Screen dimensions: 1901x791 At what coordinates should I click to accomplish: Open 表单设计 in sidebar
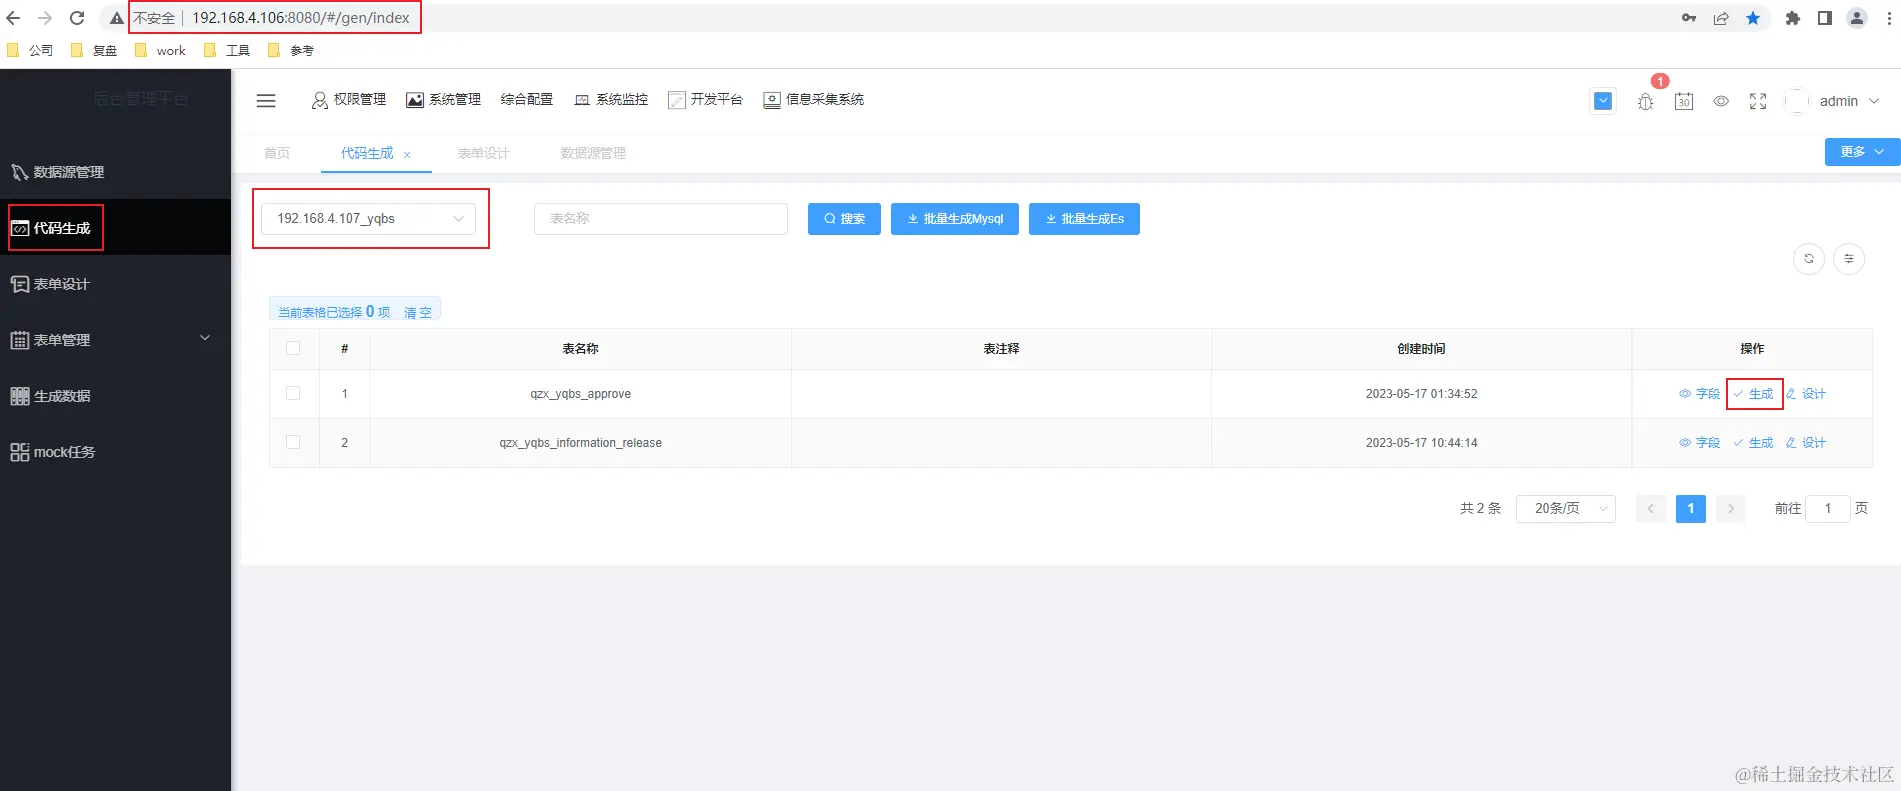tap(115, 284)
